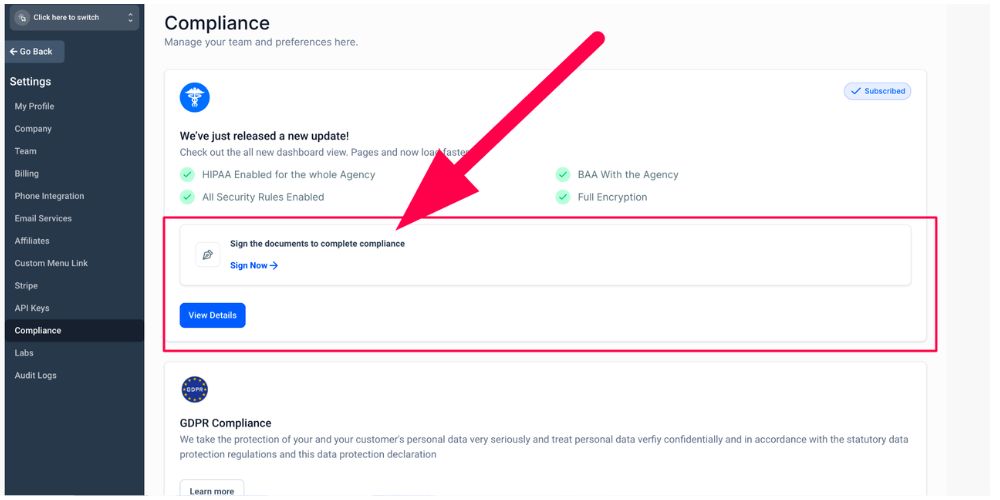Click Full Encryption green check icon
The width and height of the screenshot is (1000, 500).
(563, 197)
